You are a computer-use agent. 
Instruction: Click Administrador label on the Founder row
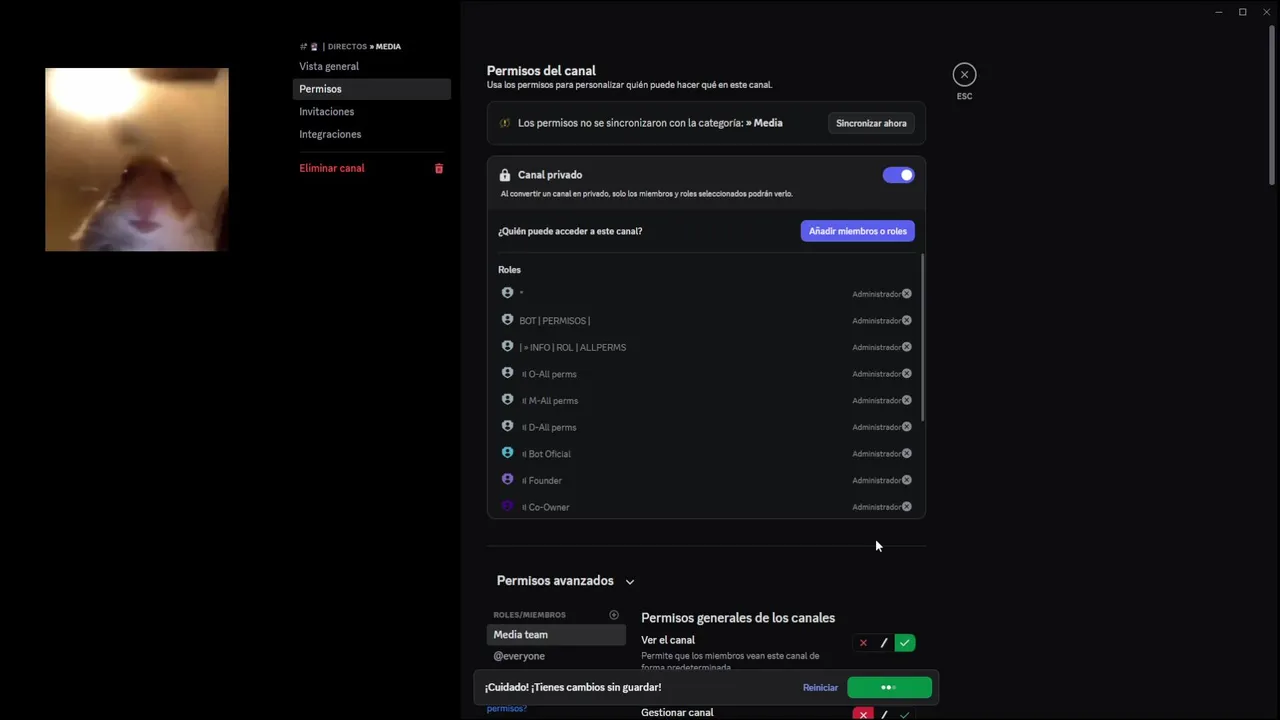click(x=876, y=481)
